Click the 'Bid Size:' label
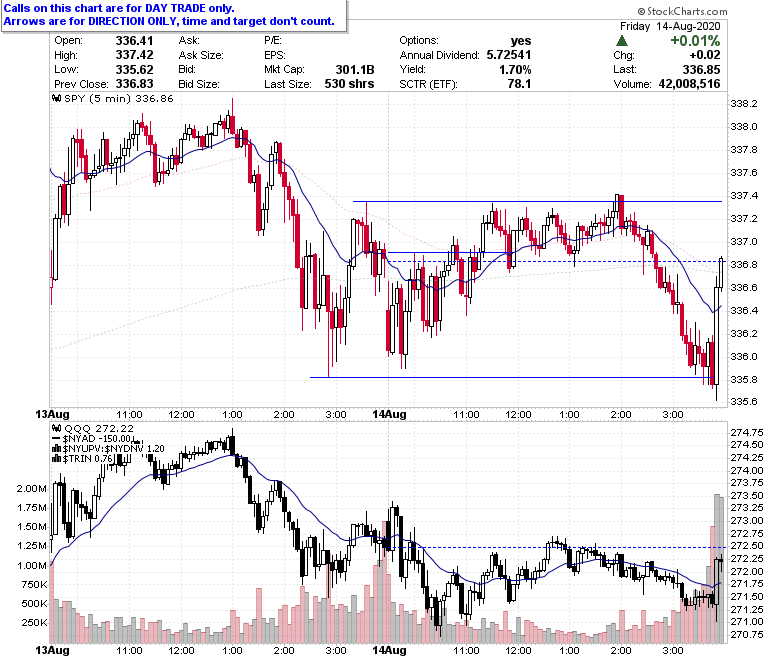The image size is (780, 659). tap(199, 84)
